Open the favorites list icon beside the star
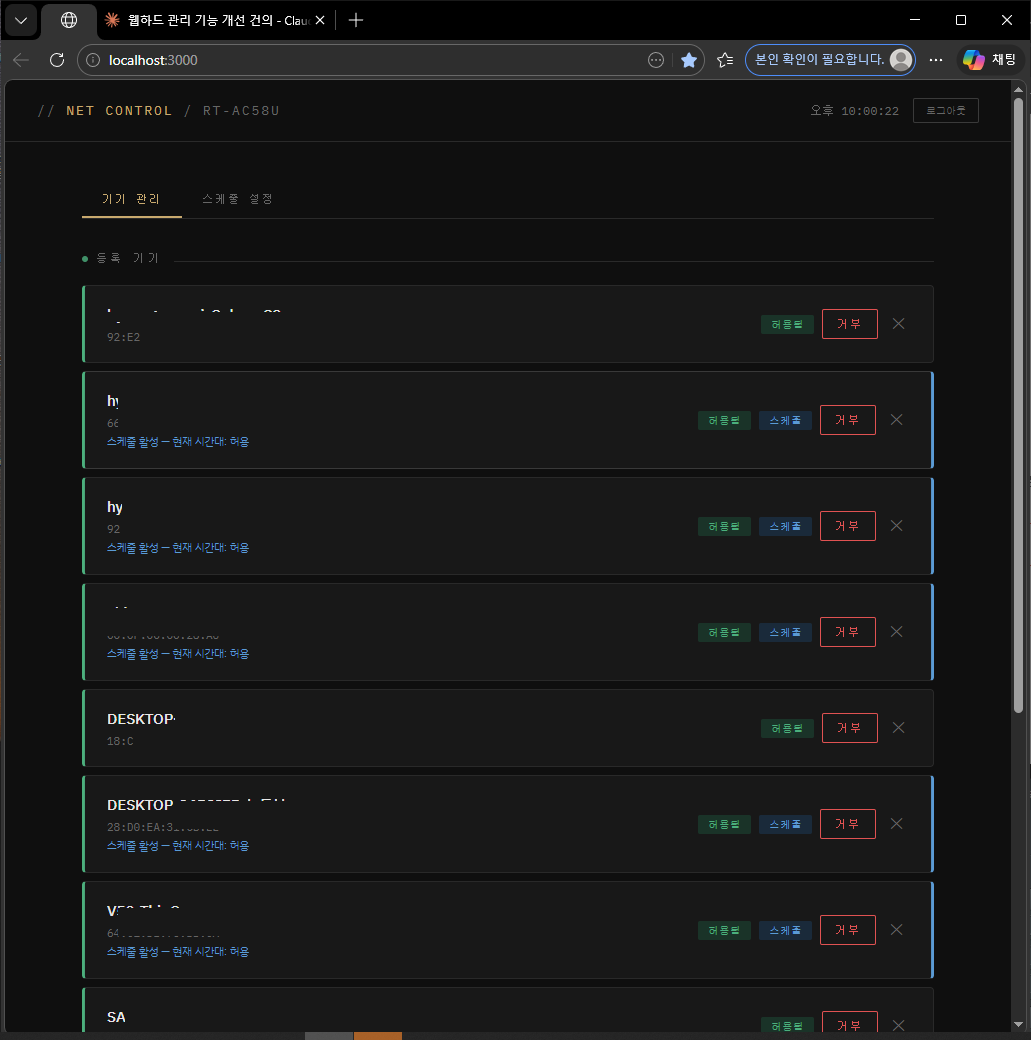The width and height of the screenshot is (1031, 1040). coord(725,60)
